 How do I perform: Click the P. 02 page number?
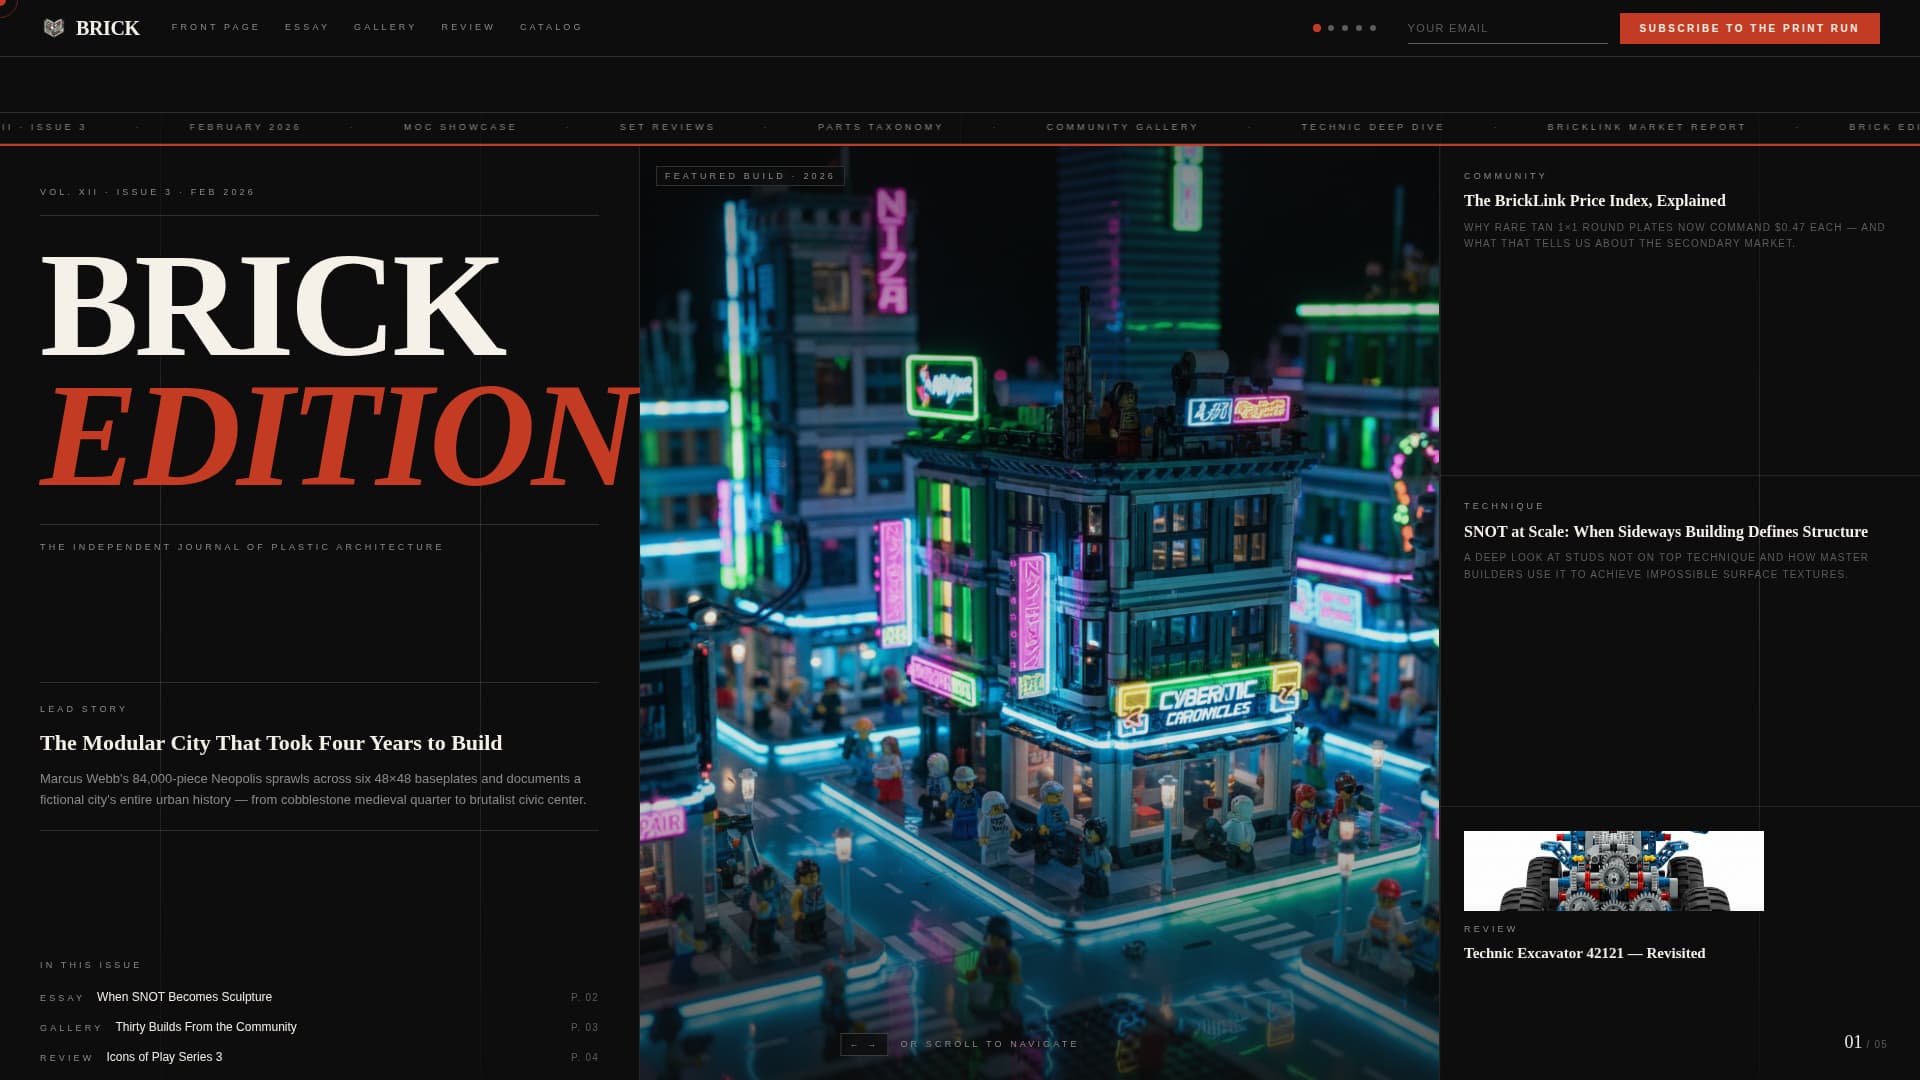[x=585, y=998]
